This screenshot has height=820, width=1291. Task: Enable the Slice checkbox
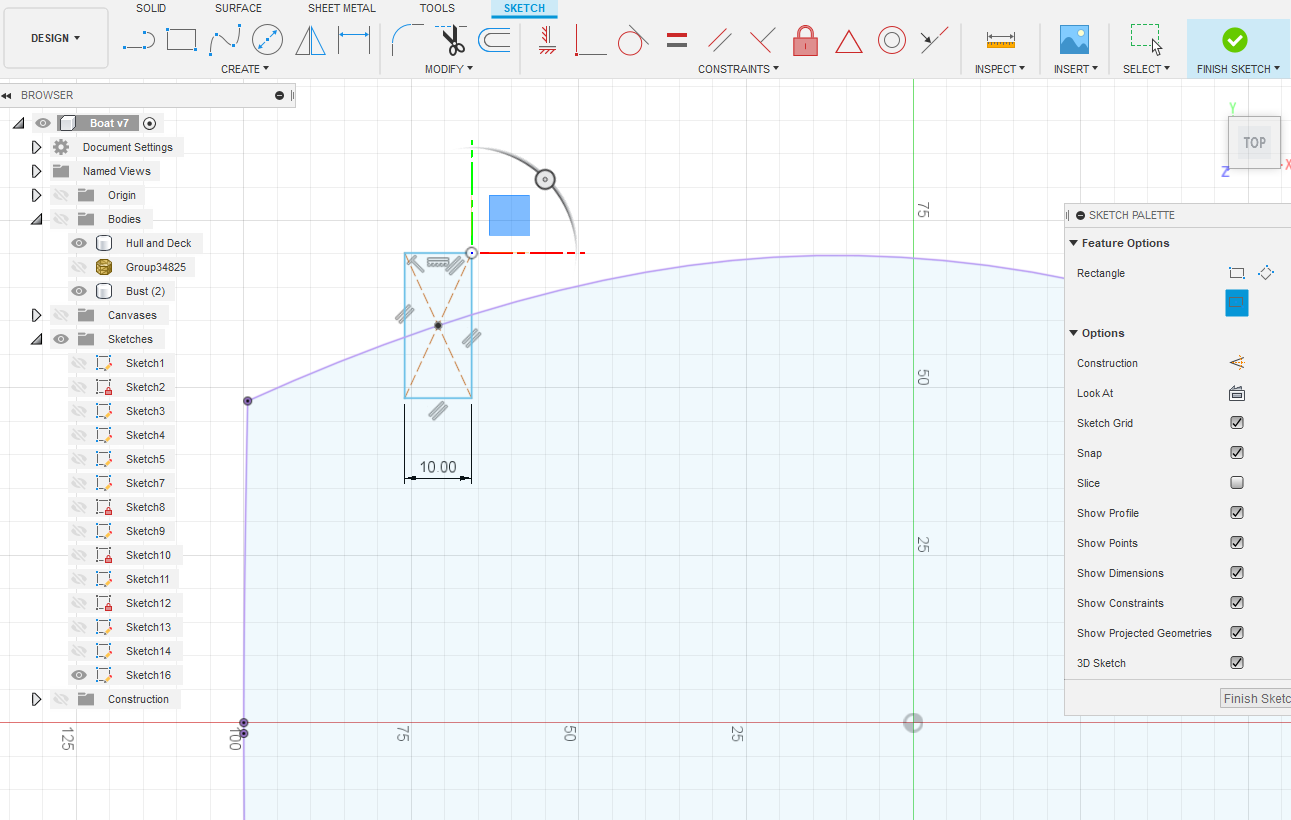1237,483
